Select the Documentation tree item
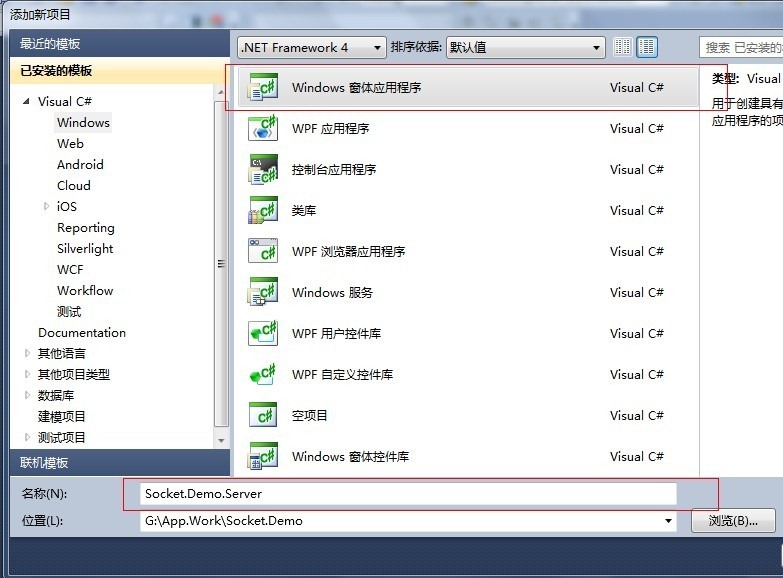Image resolution: width=783 pixels, height=578 pixels. coord(82,333)
